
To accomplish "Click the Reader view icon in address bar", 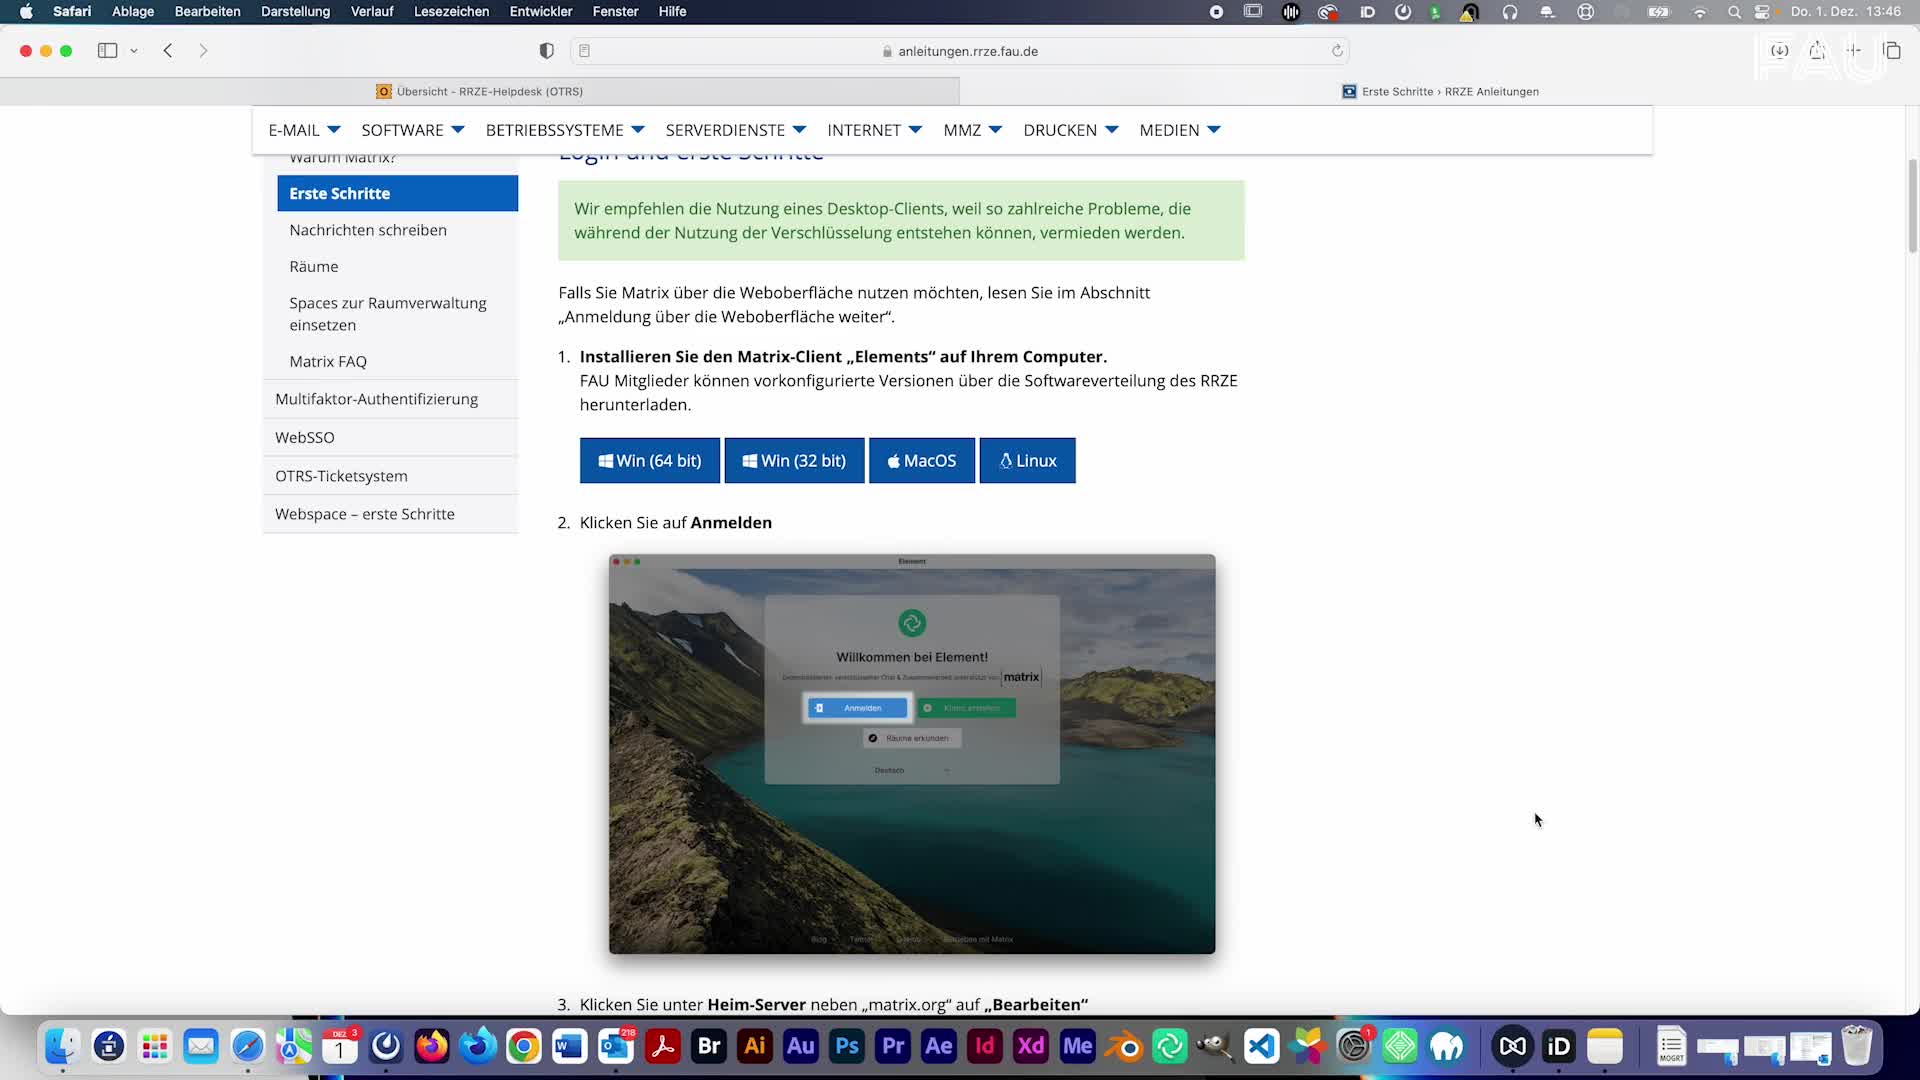I will [585, 51].
